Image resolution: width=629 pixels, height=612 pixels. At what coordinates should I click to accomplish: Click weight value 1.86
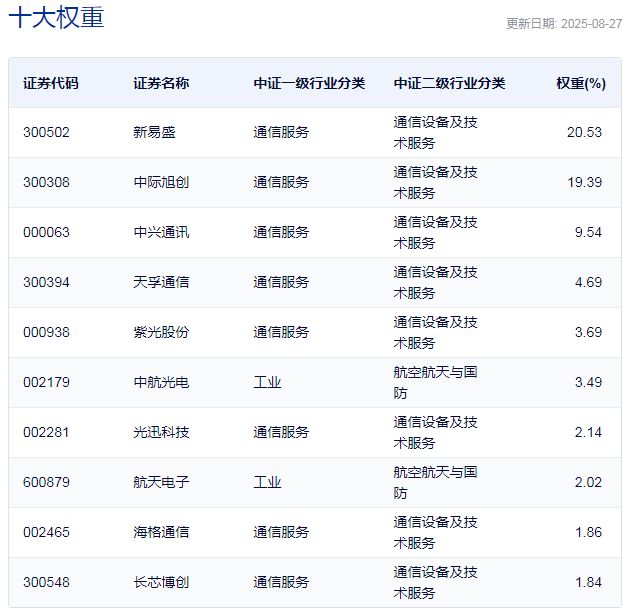pyautogui.click(x=588, y=532)
